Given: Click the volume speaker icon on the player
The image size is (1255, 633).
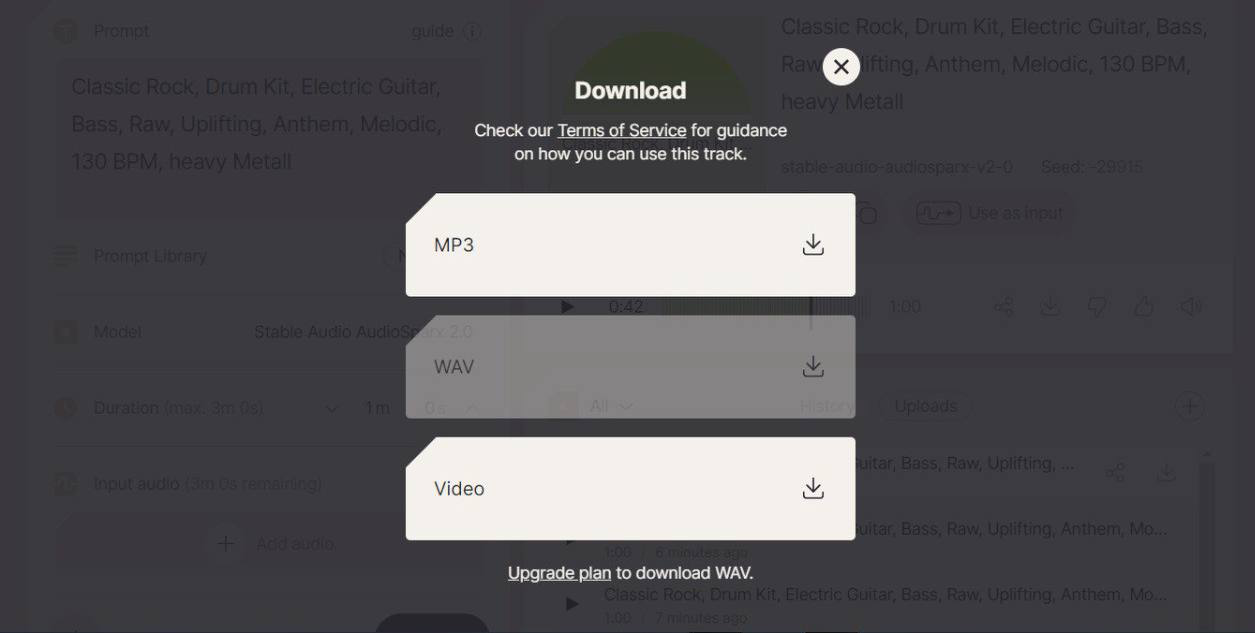Looking at the screenshot, I should [x=1190, y=306].
